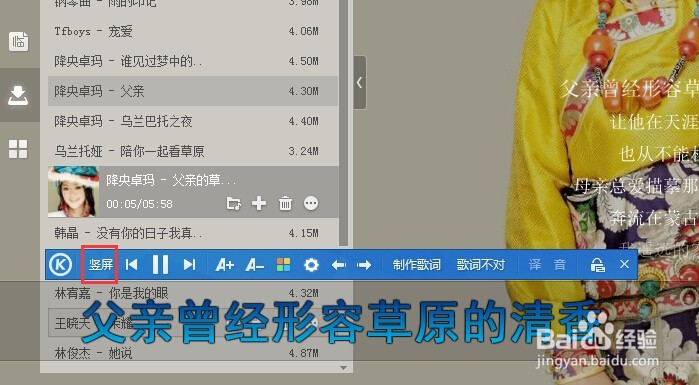
Task: Shift lyrics timing forward with right arrow
Action: (364, 265)
